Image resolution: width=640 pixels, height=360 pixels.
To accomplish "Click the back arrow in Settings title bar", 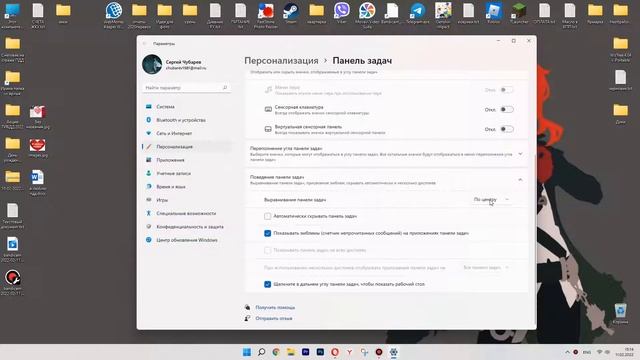I will 144,43.
